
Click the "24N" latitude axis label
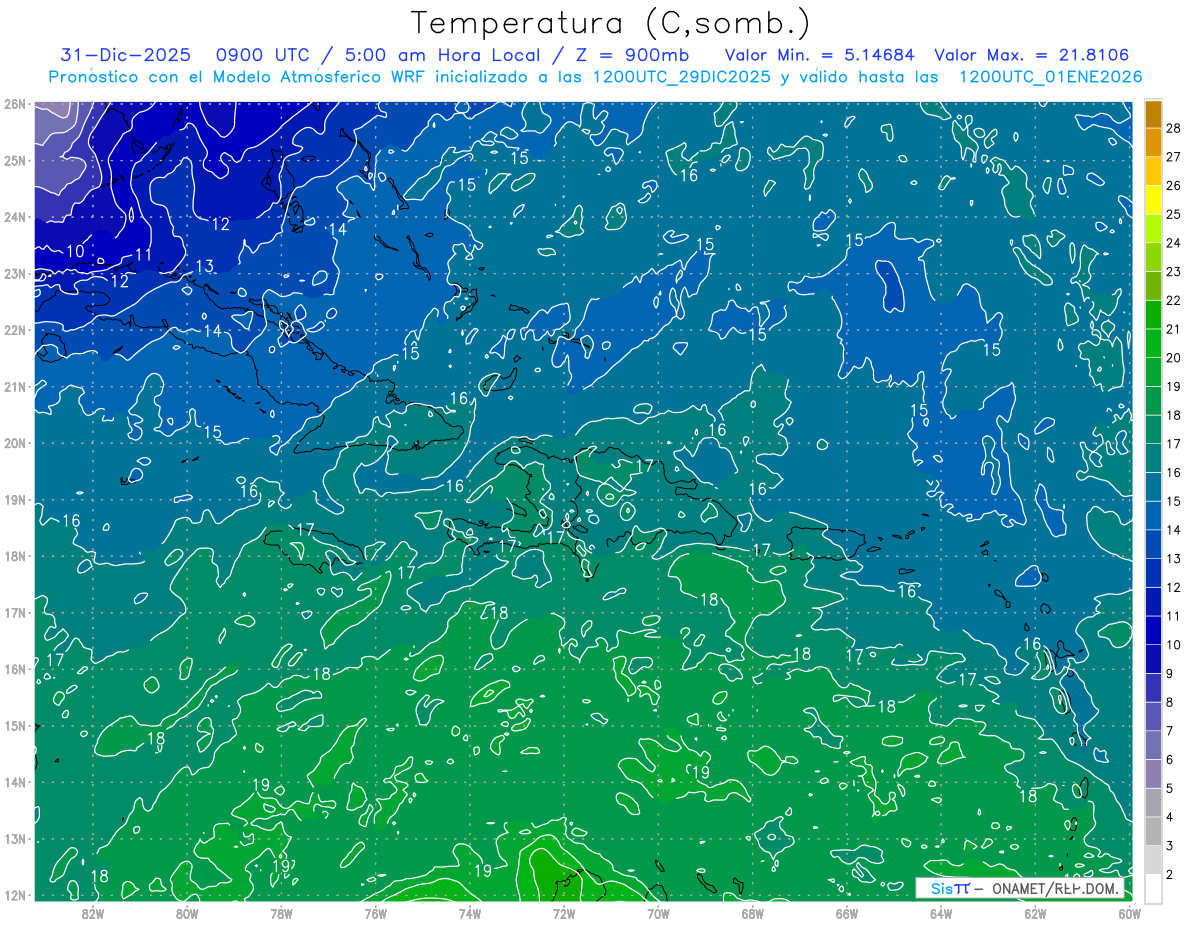[14, 217]
